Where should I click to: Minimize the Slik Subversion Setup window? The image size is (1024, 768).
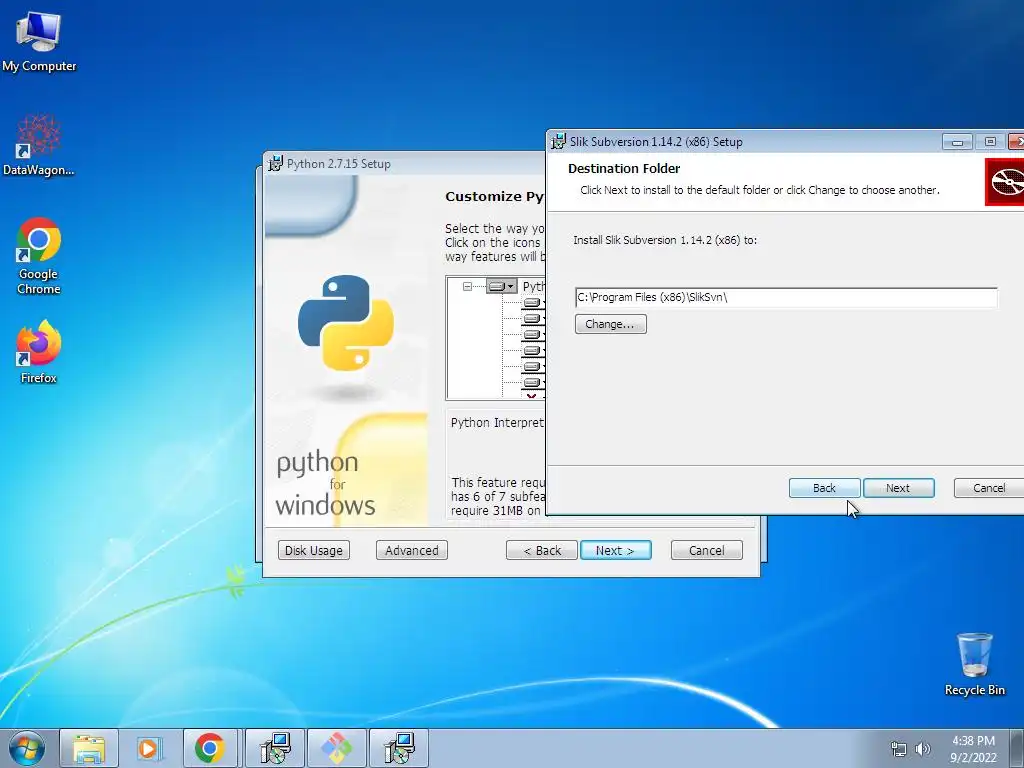(x=957, y=142)
